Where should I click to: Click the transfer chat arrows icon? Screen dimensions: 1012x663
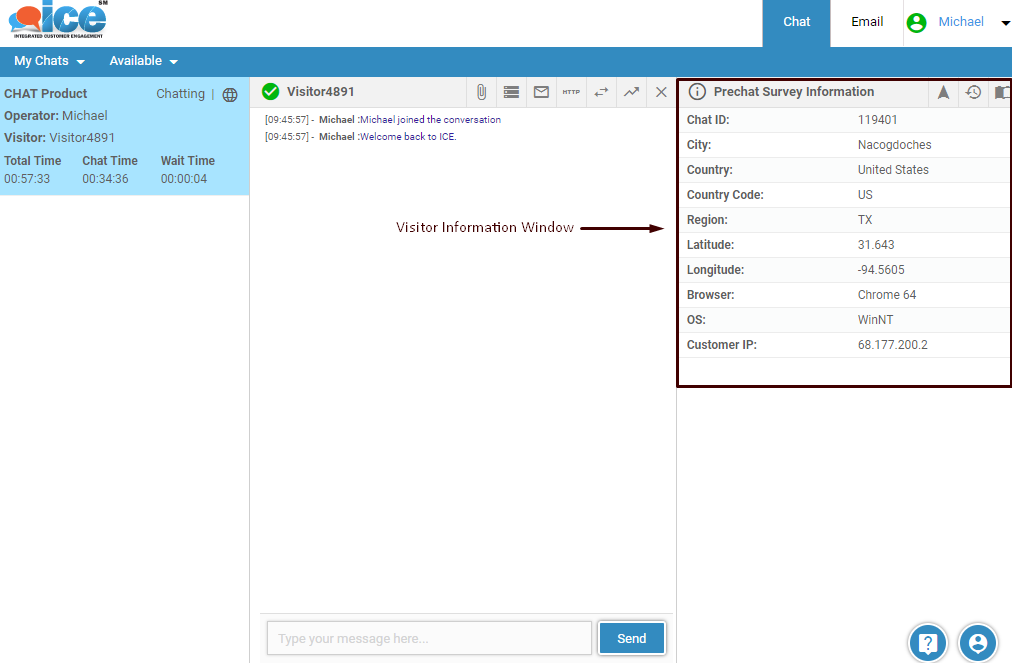pyautogui.click(x=601, y=92)
